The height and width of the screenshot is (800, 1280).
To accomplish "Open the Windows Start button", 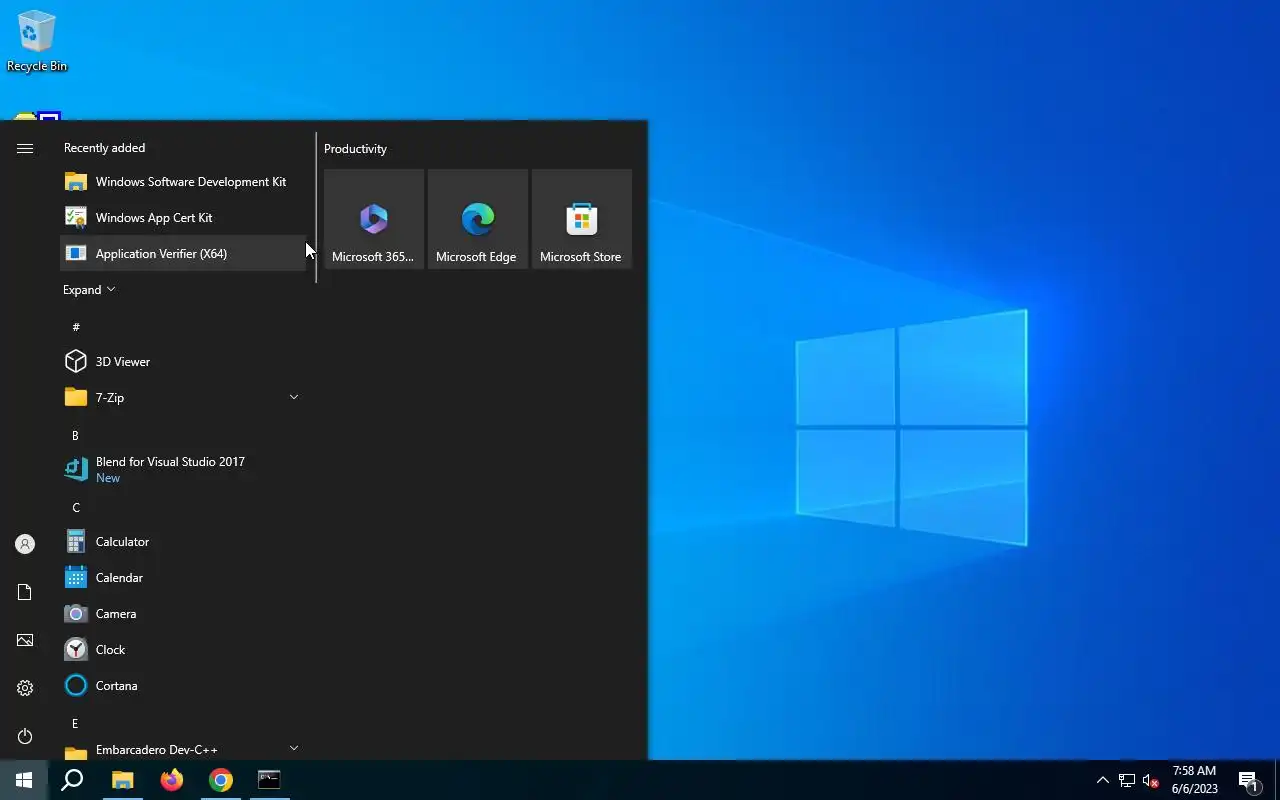I will tap(24, 780).
